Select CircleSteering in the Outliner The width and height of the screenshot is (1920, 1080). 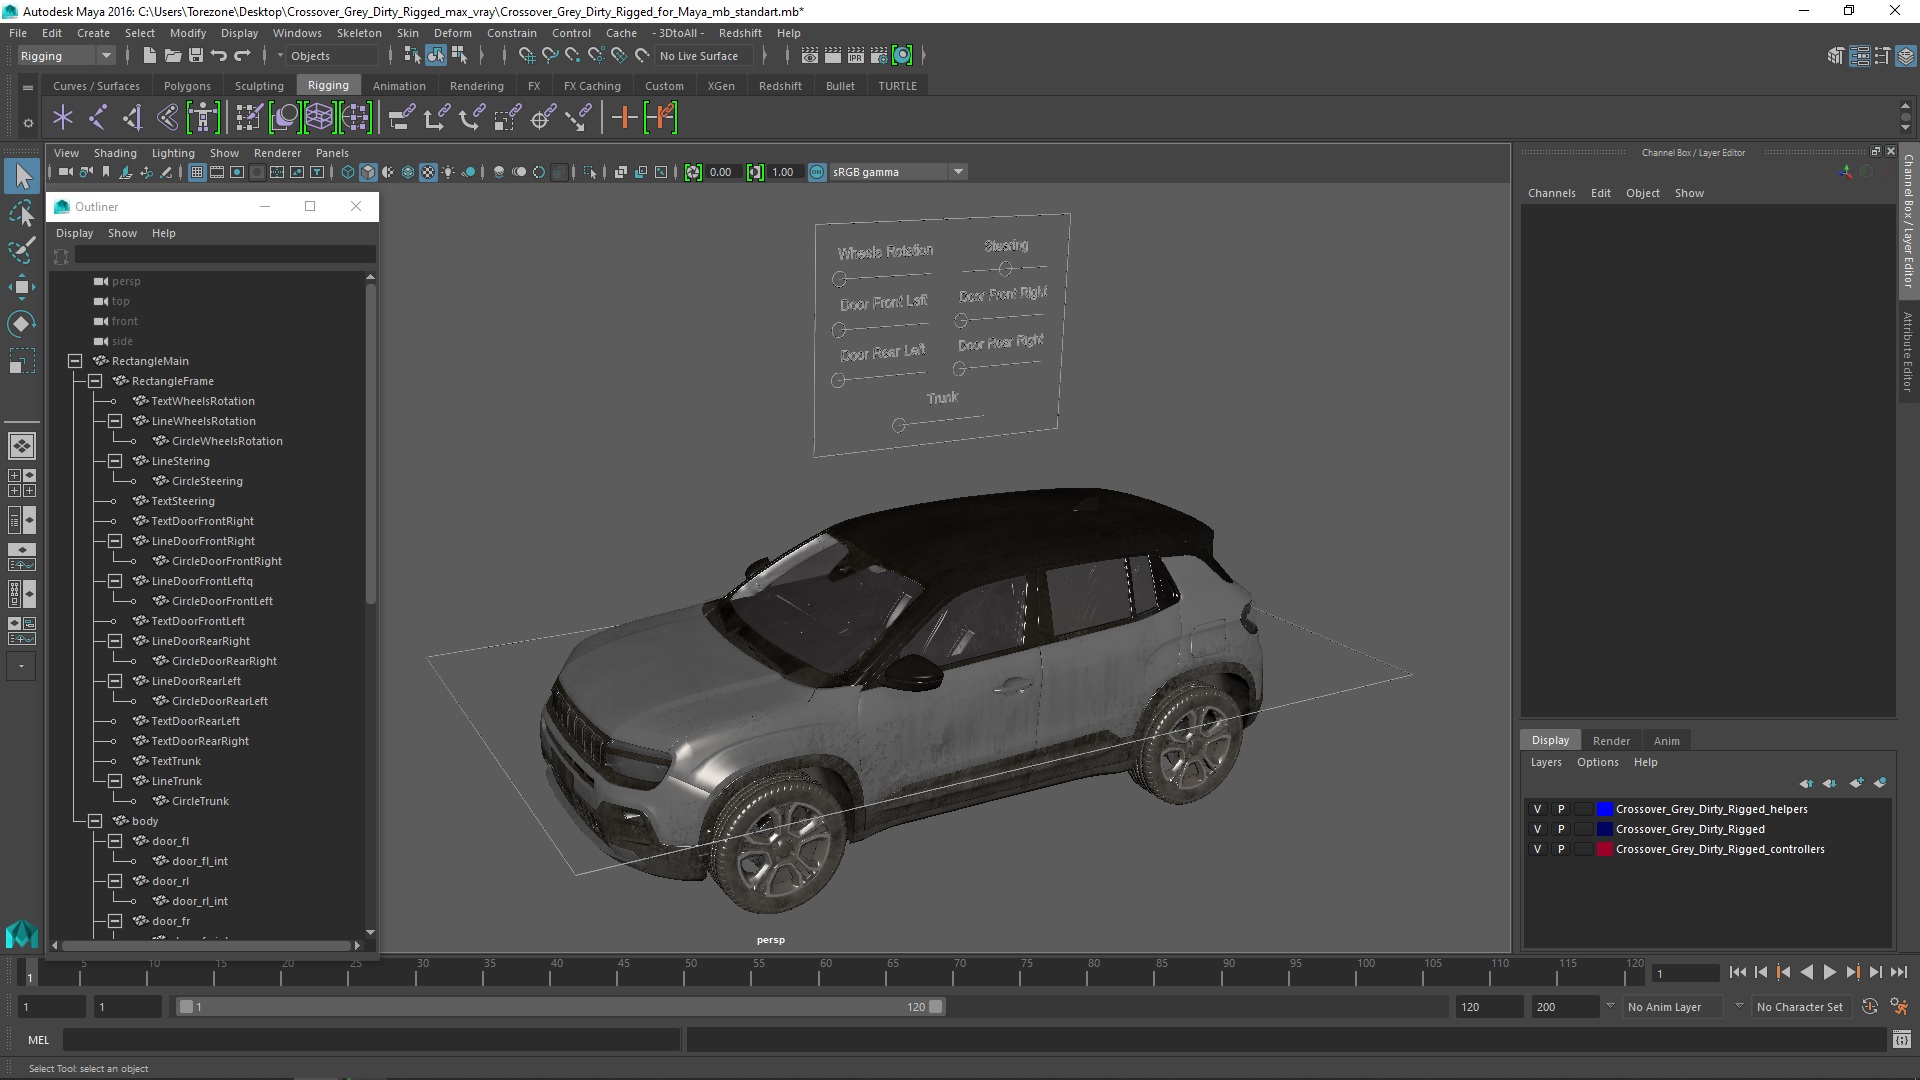pos(207,481)
